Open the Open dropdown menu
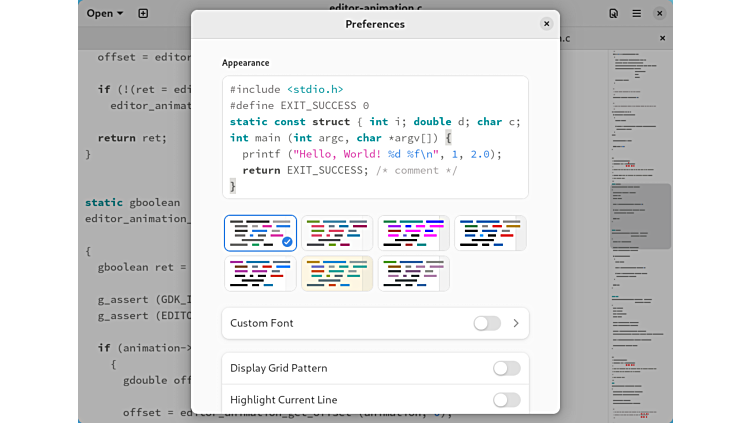This screenshot has height=423, width=752. point(105,13)
